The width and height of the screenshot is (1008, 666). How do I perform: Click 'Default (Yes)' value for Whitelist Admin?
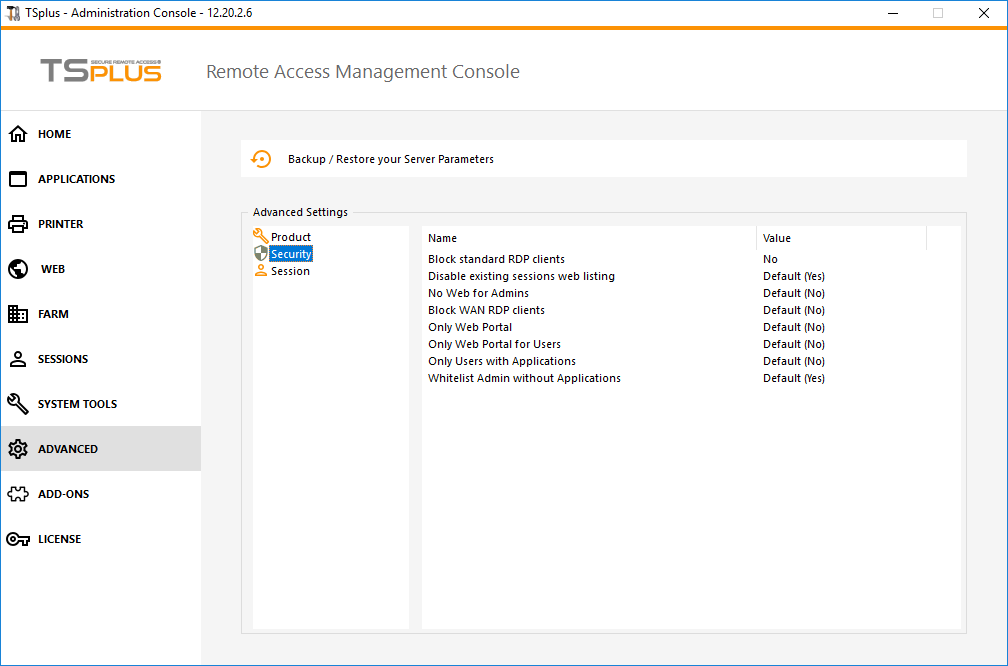tap(794, 378)
